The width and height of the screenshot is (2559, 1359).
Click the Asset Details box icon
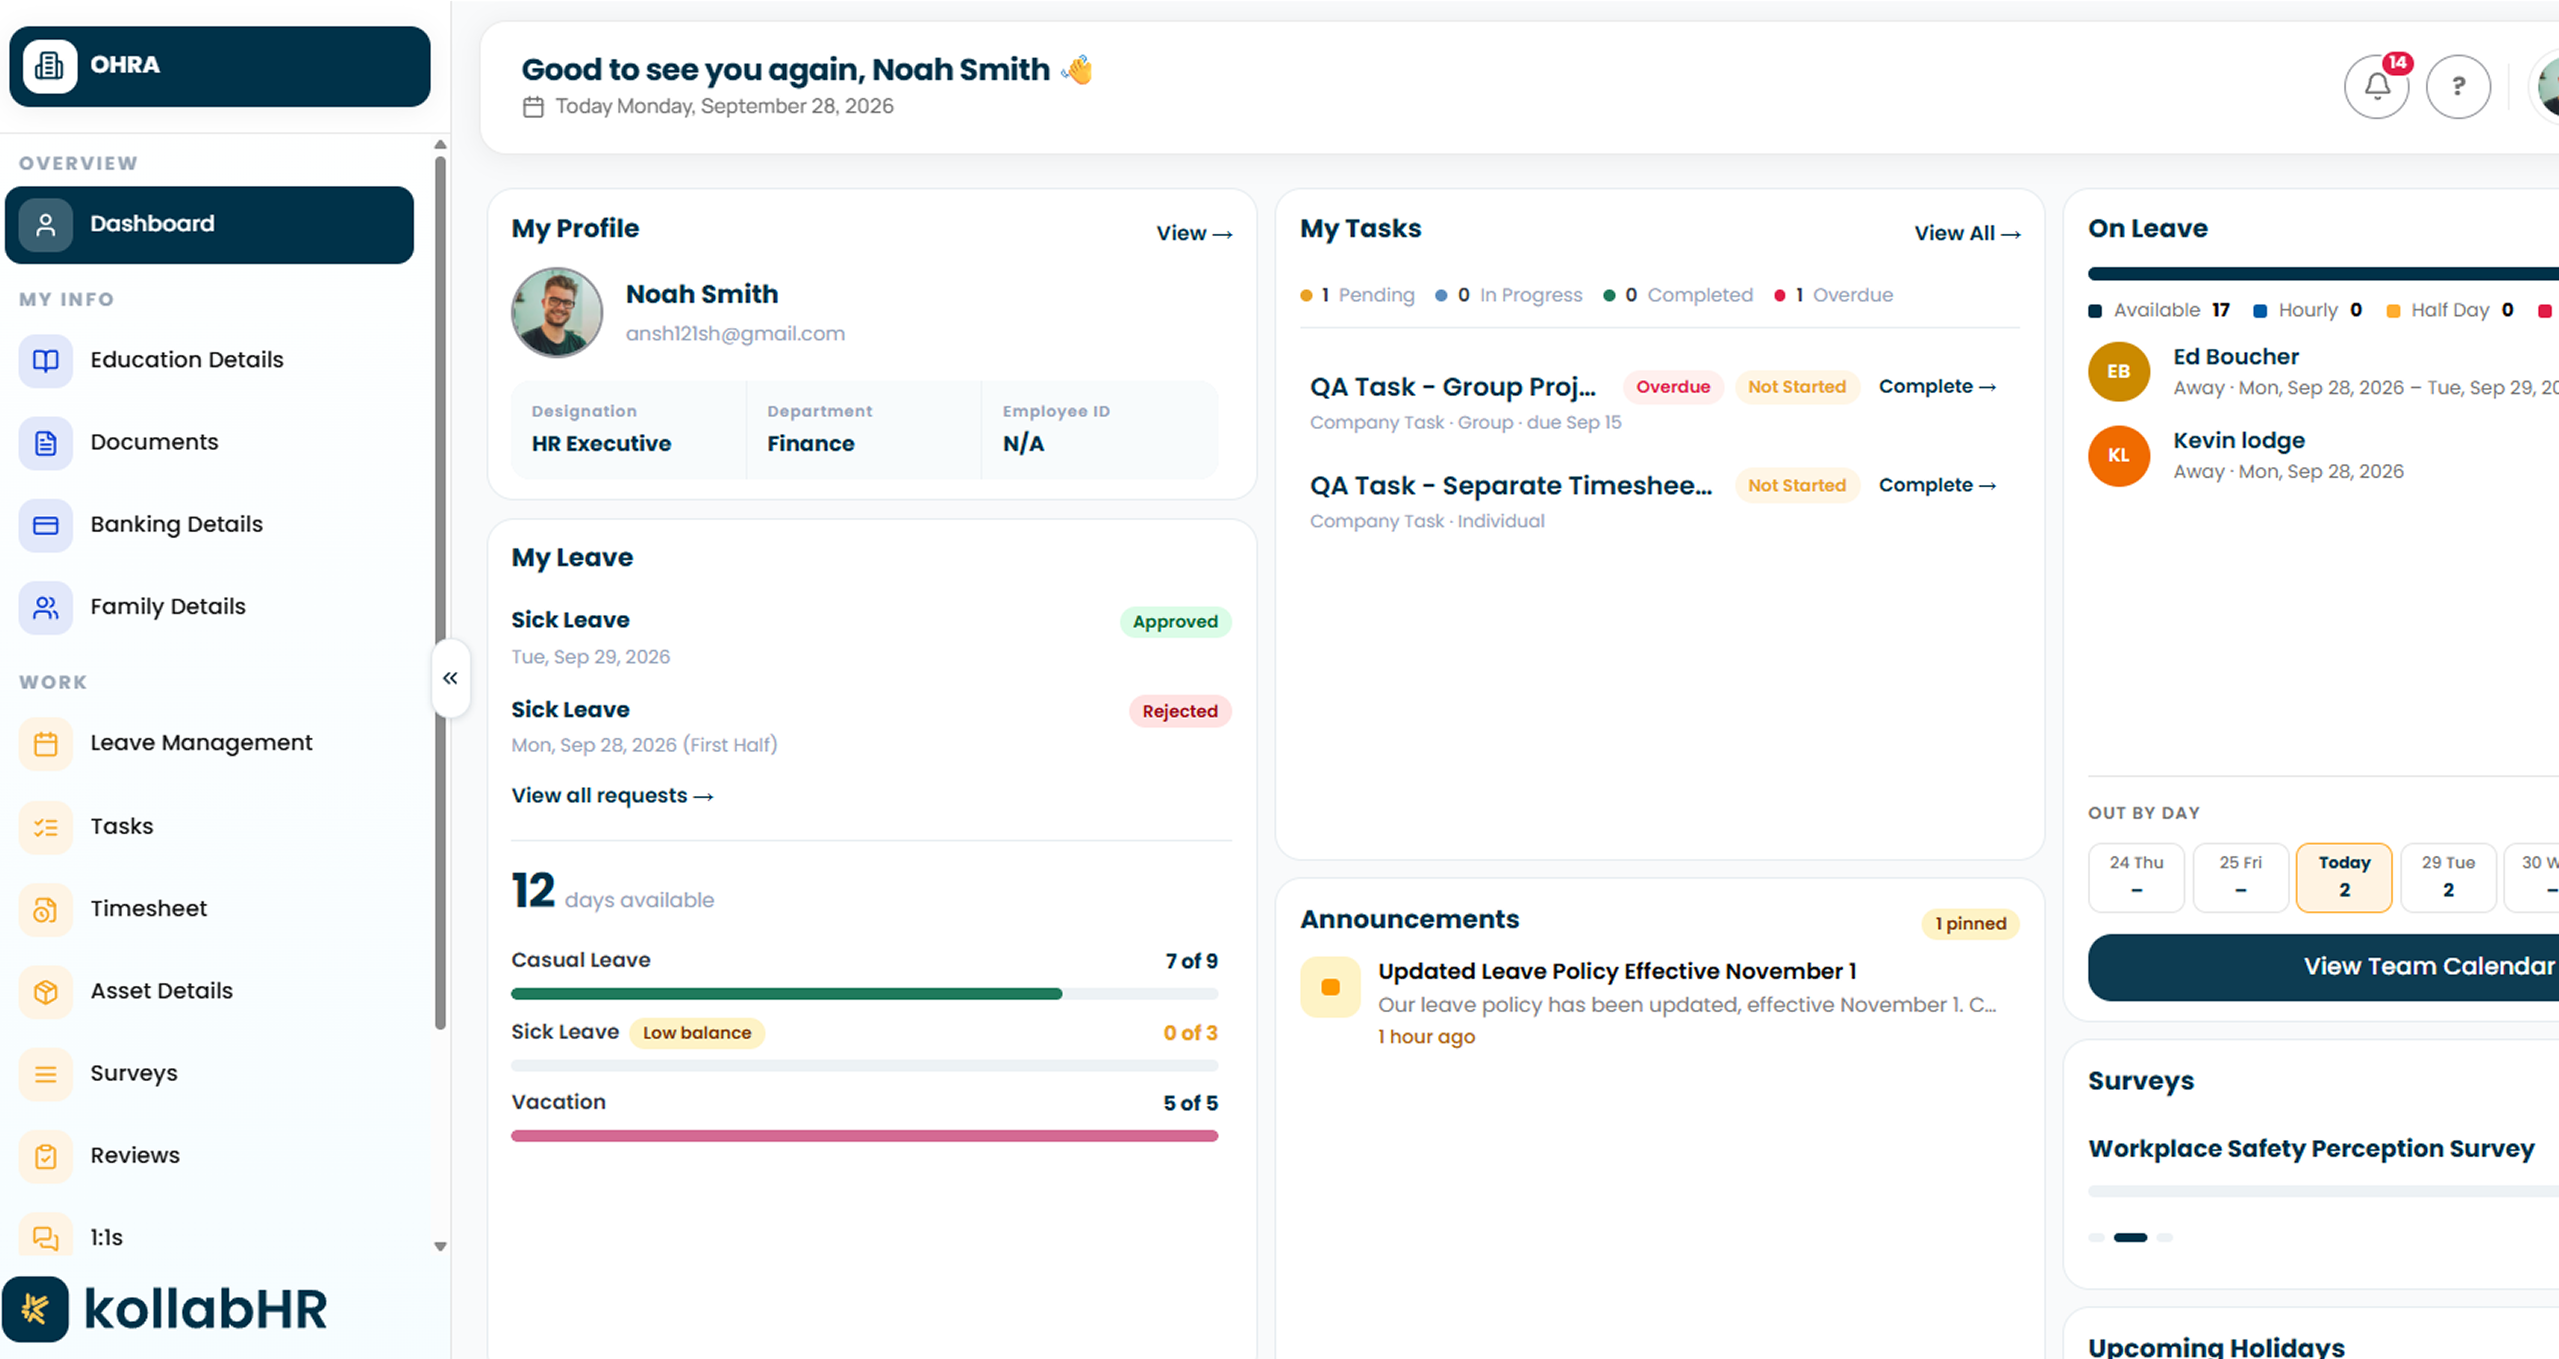(x=46, y=991)
